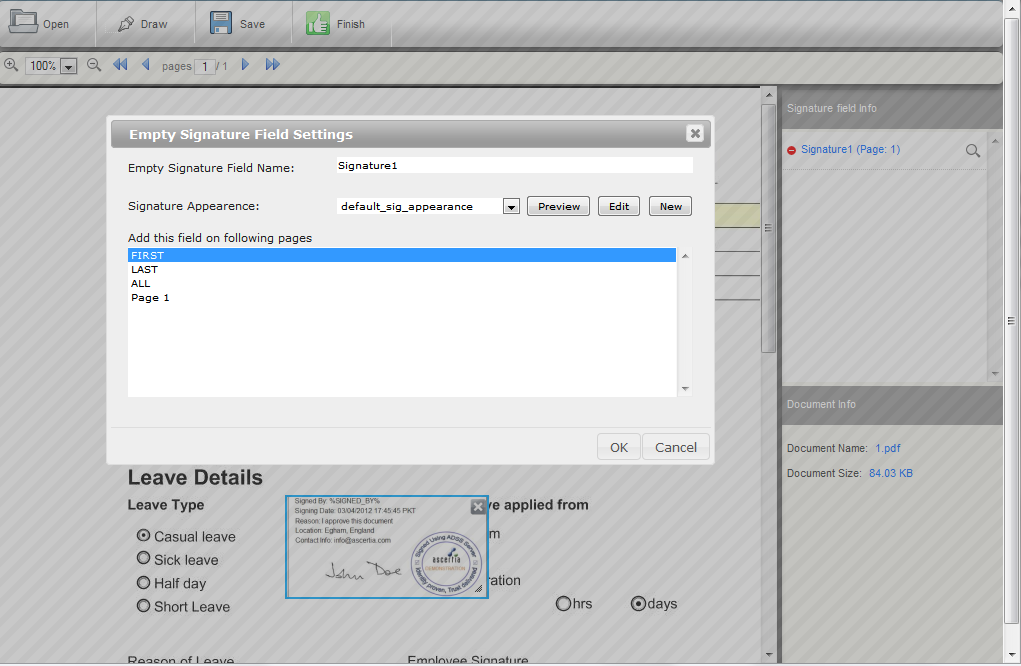The height and width of the screenshot is (666, 1021).
Task: Click the Open folder icon in toolbar
Action: pos(23,22)
